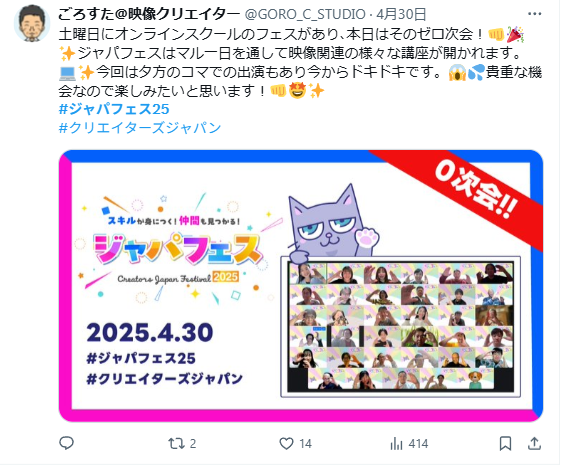Open the ごろすた@映像クリエイター display name
563x465 pixels.
(x=149, y=14)
